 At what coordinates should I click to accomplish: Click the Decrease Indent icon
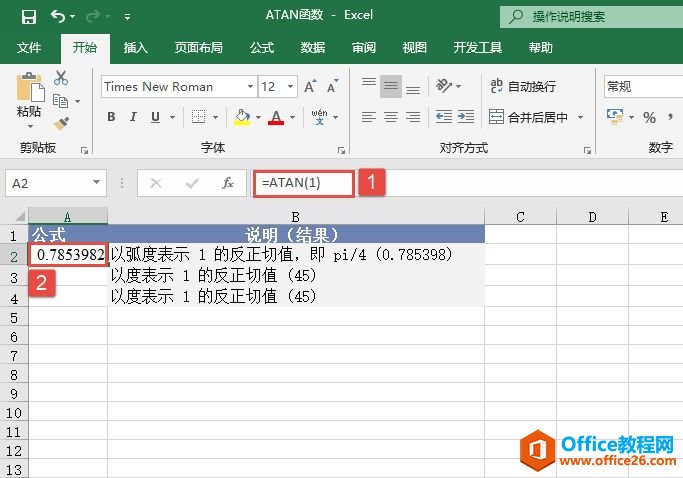pos(443,117)
